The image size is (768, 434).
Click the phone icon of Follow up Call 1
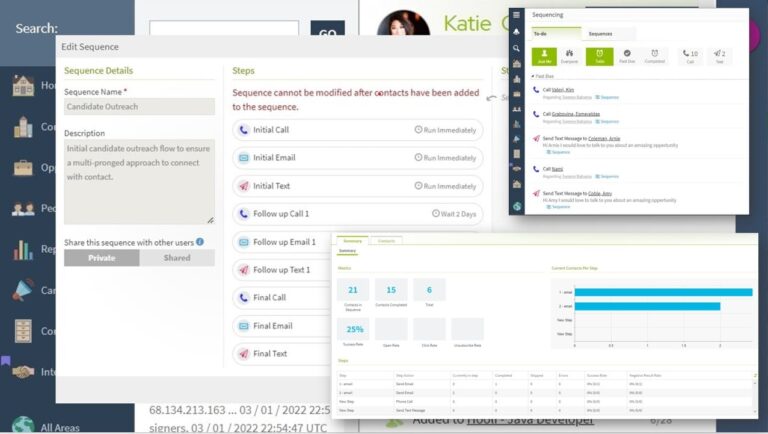(243, 214)
